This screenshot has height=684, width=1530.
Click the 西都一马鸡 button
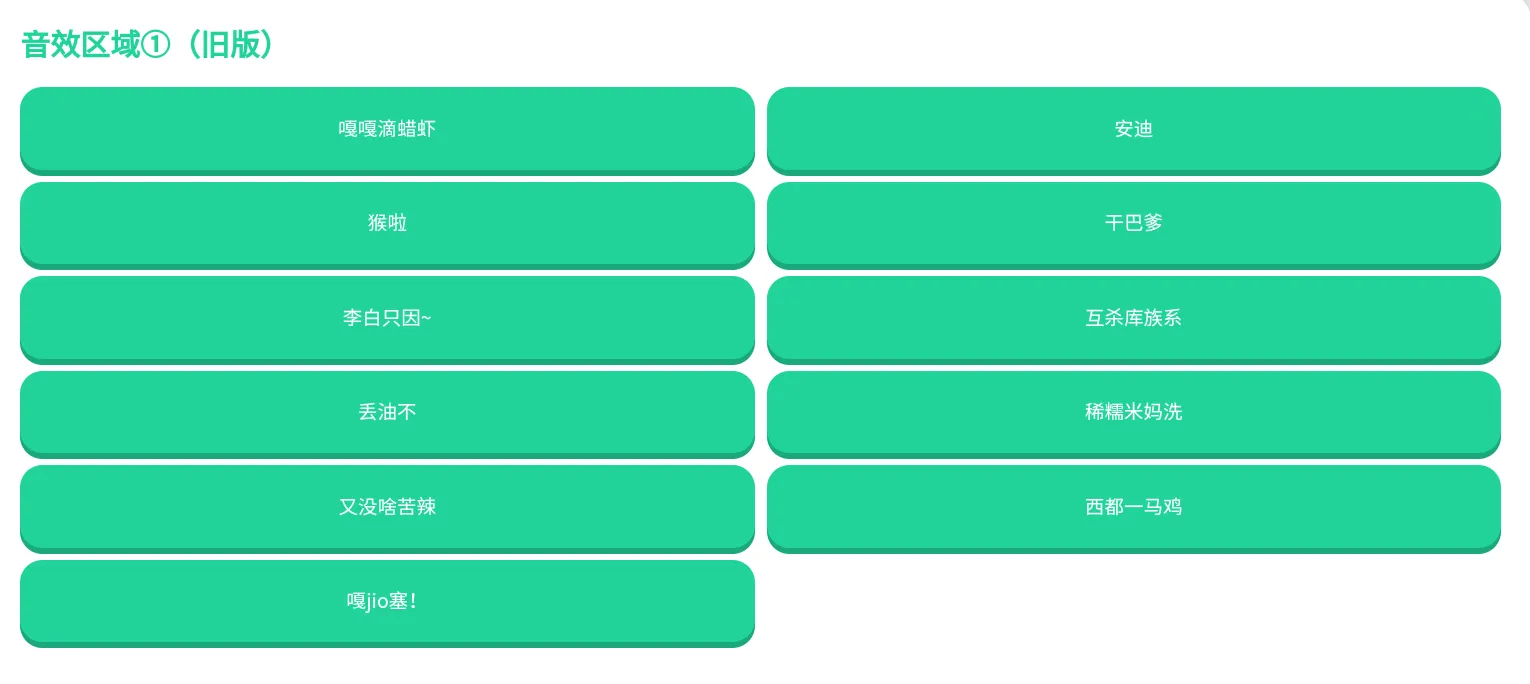[x=1133, y=507]
